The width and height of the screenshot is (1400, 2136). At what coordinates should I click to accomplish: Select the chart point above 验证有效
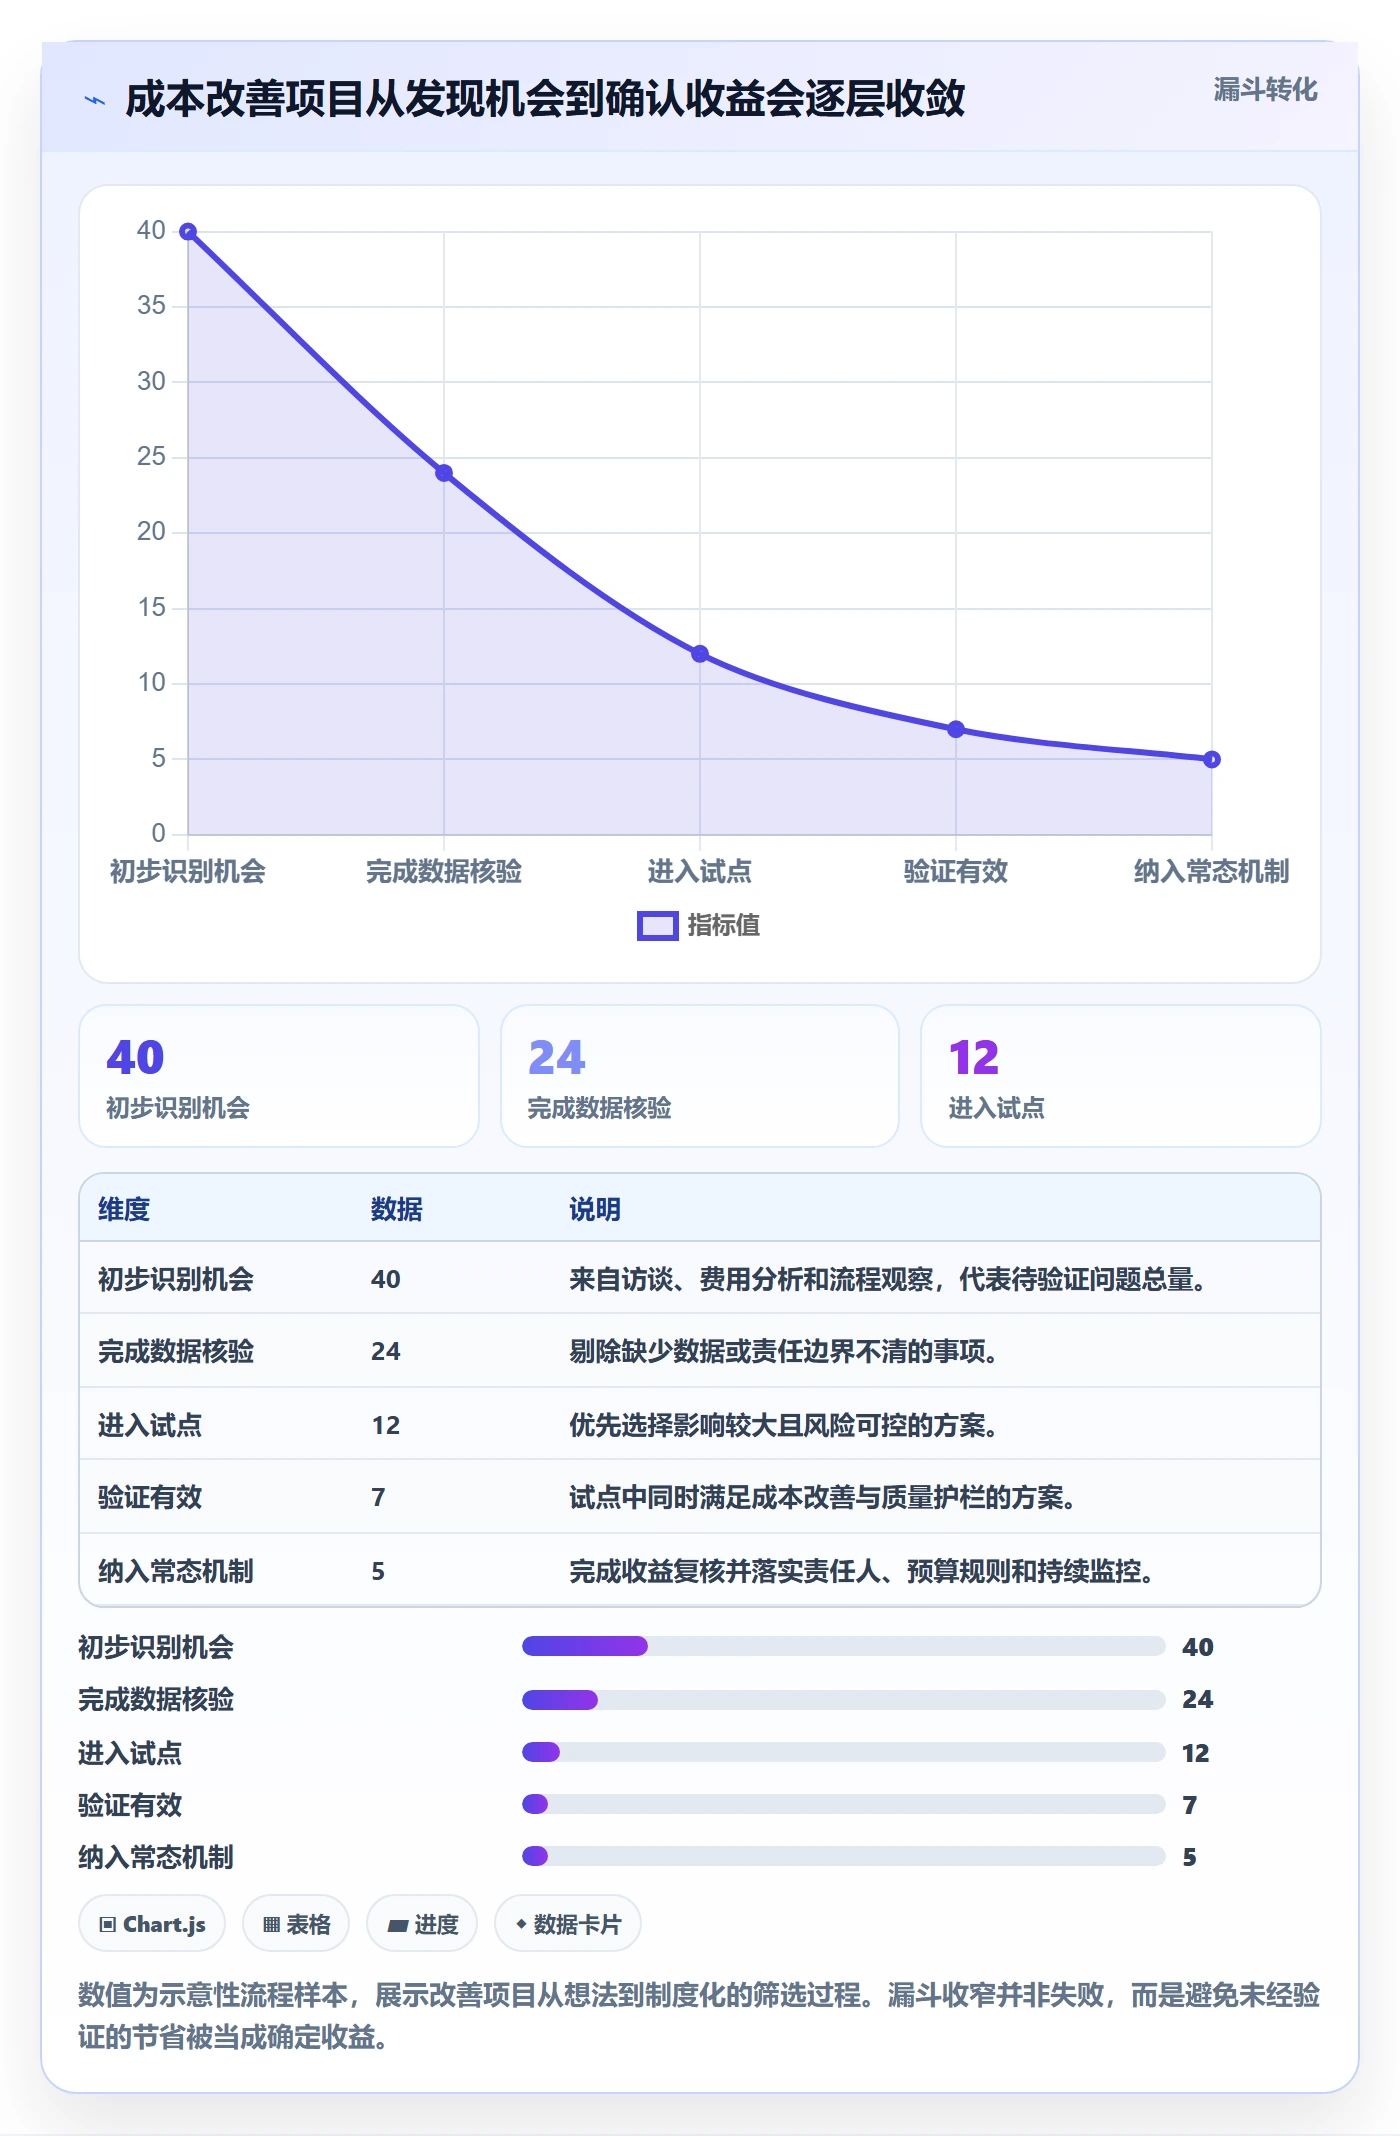point(956,730)
